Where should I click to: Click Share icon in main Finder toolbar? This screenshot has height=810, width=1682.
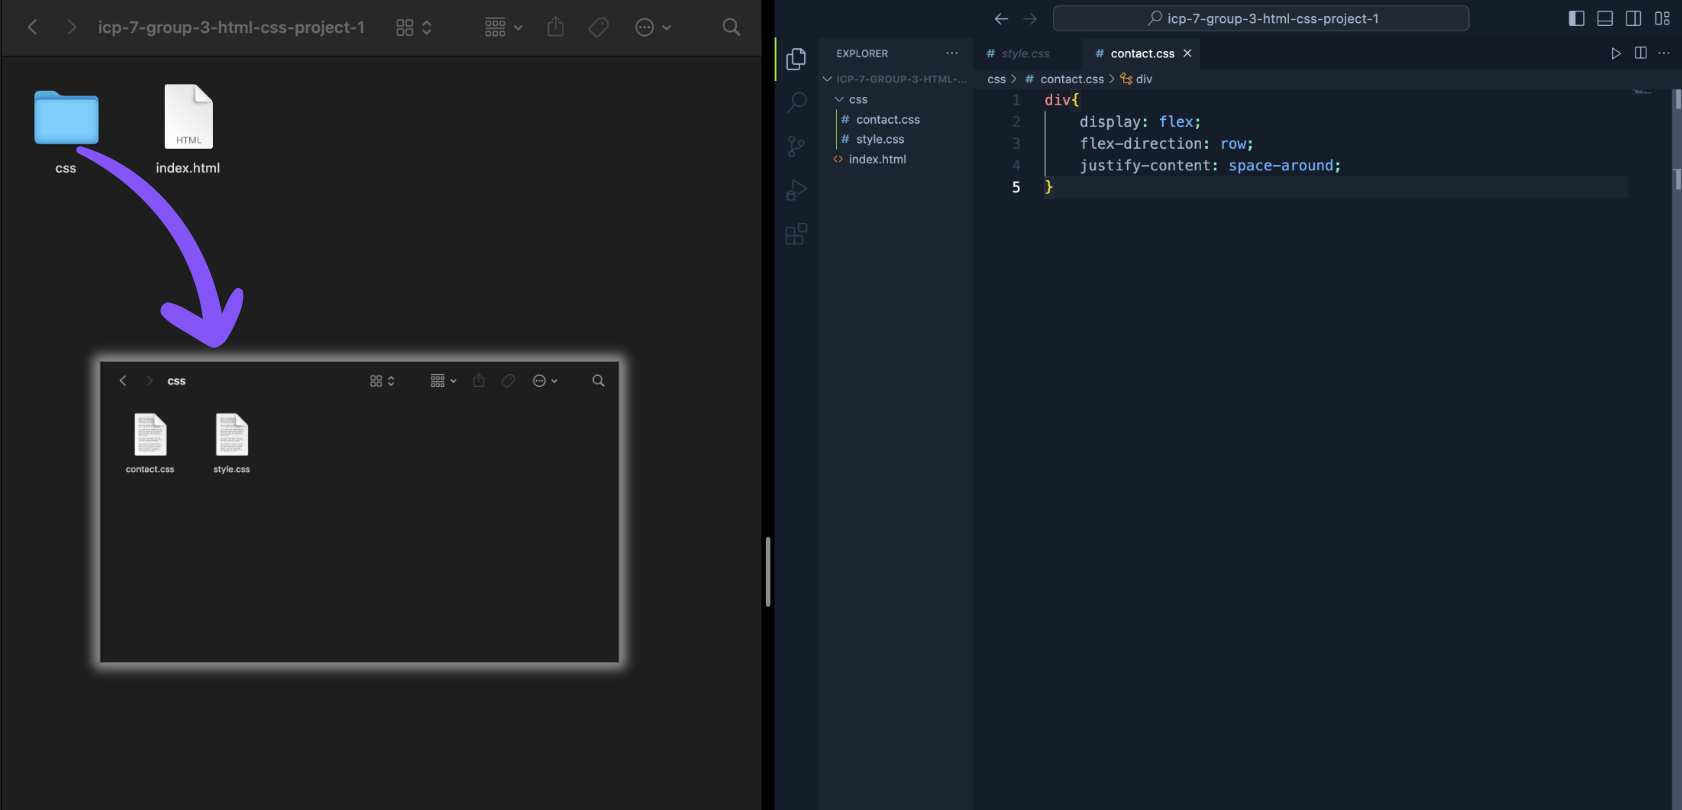pos(556,27)
